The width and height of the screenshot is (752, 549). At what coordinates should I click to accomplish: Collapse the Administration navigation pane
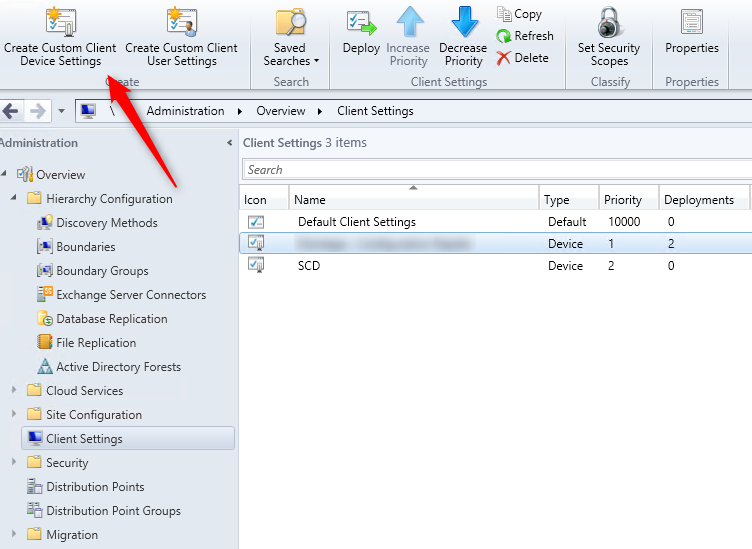230,142
